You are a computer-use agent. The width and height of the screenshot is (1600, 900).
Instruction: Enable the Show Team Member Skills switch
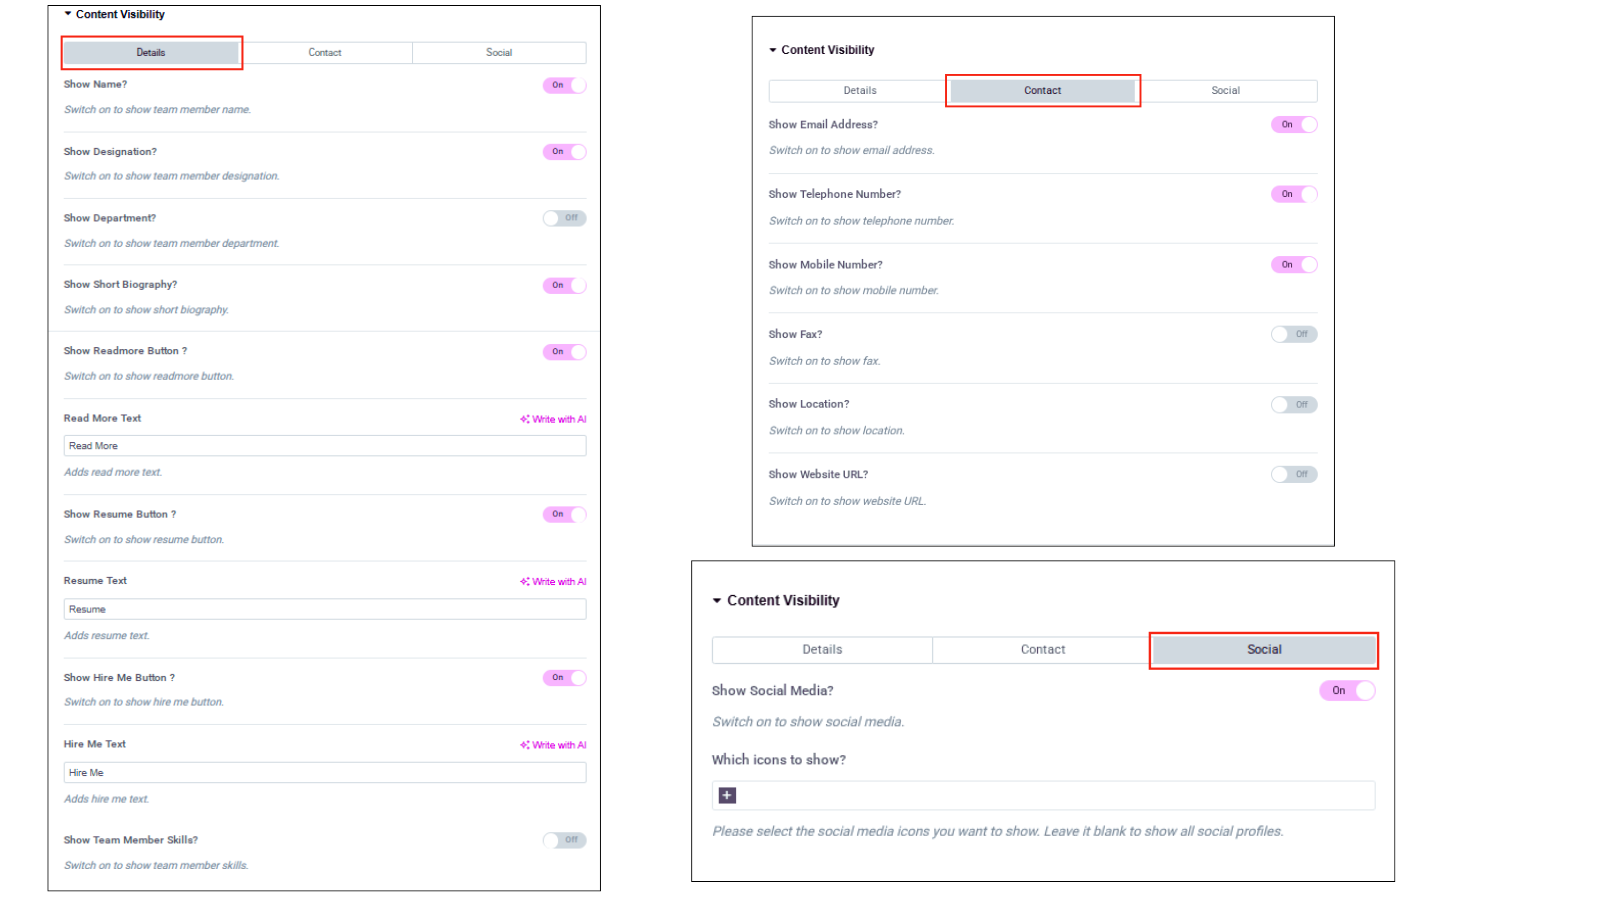click(565, 840)
